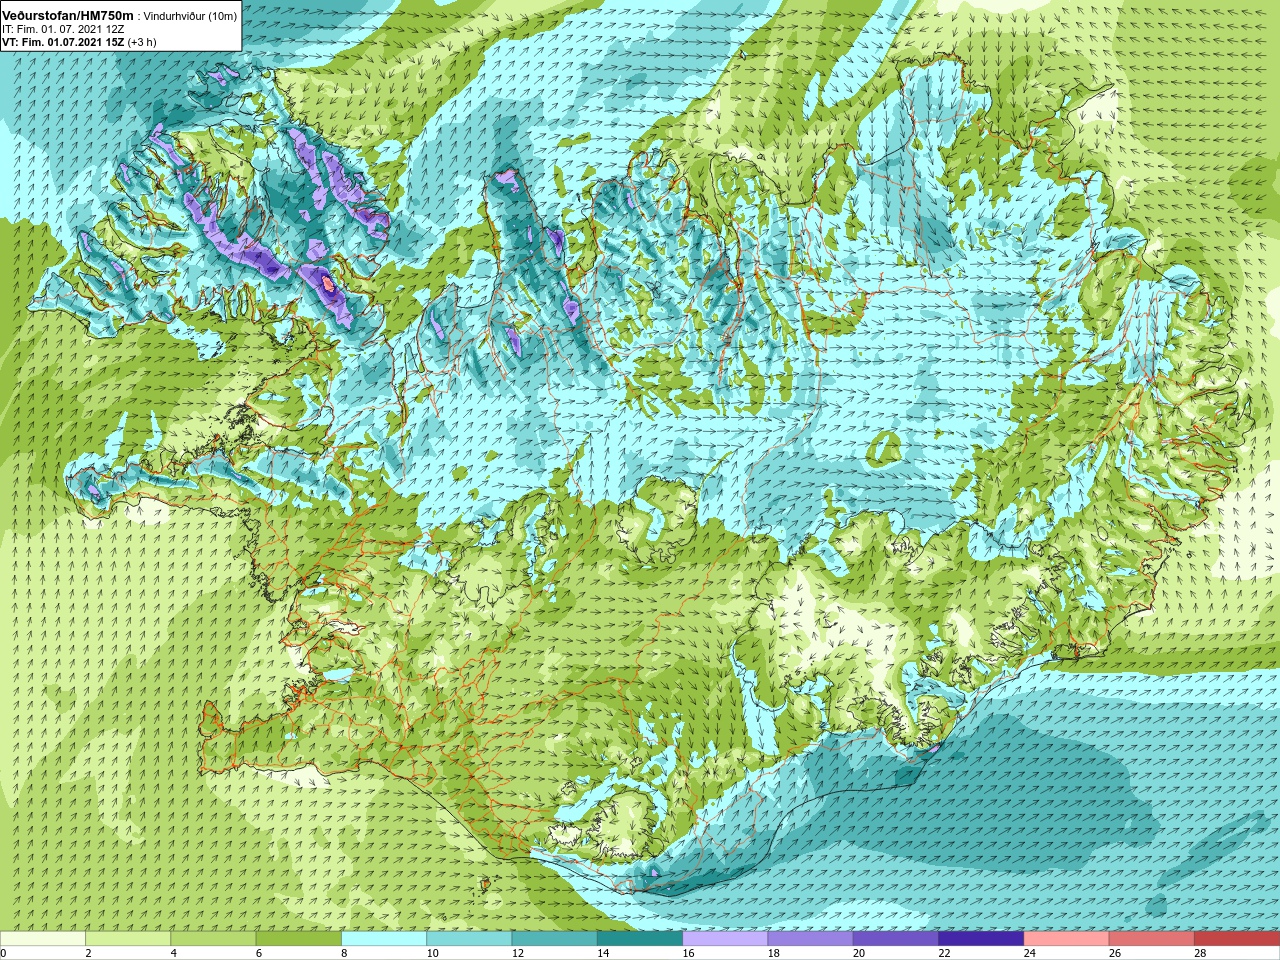1280x960 pixels.
Task: Click the legend value 24
Action: pyautogui.click(x=1029, y=953)
